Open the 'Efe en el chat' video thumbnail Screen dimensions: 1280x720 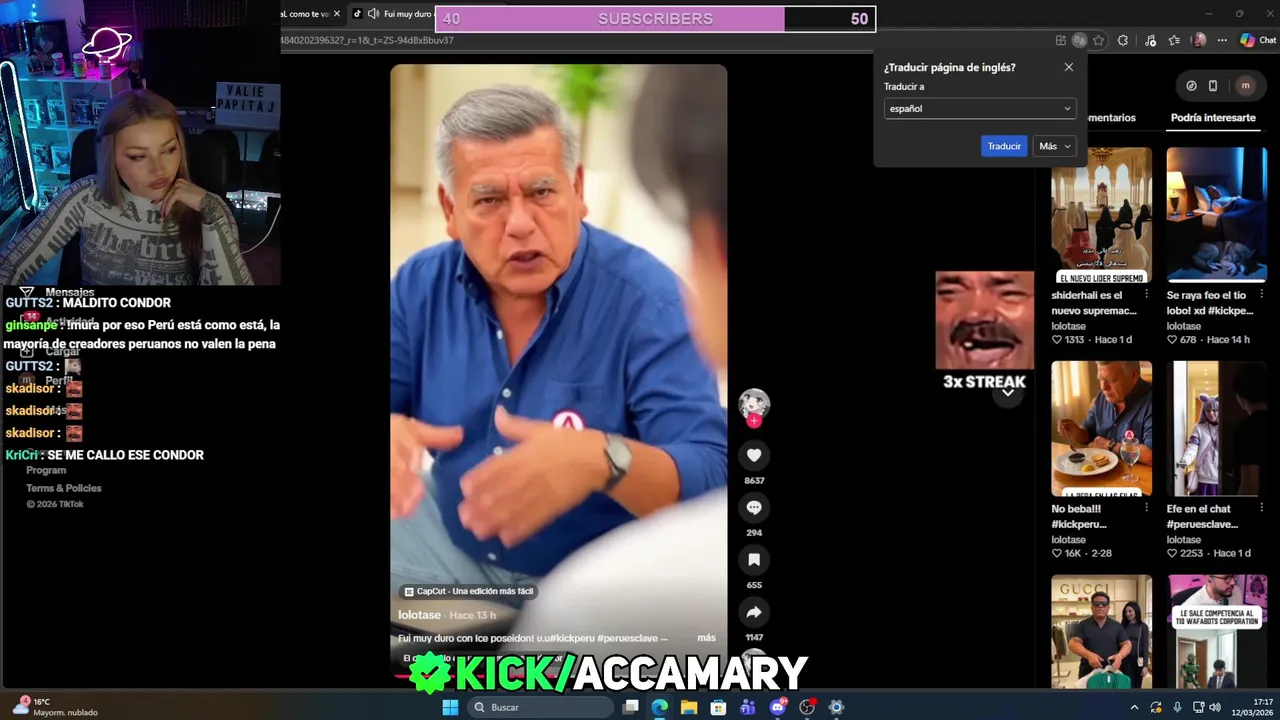click(1216, 429)
